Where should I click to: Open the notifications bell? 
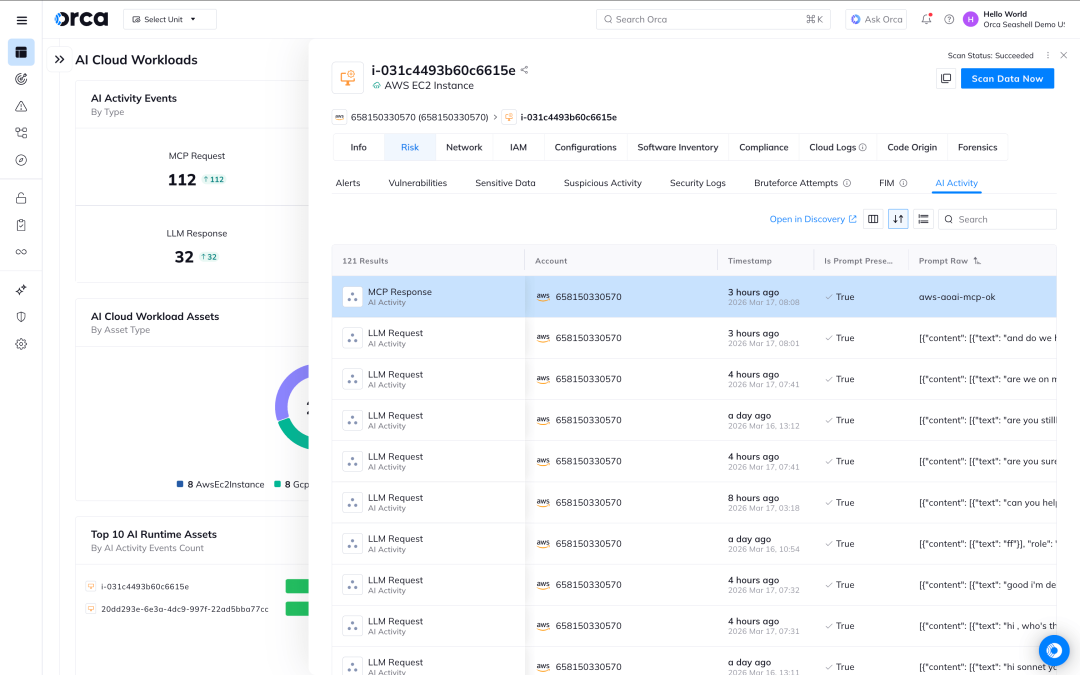[928, 19]
